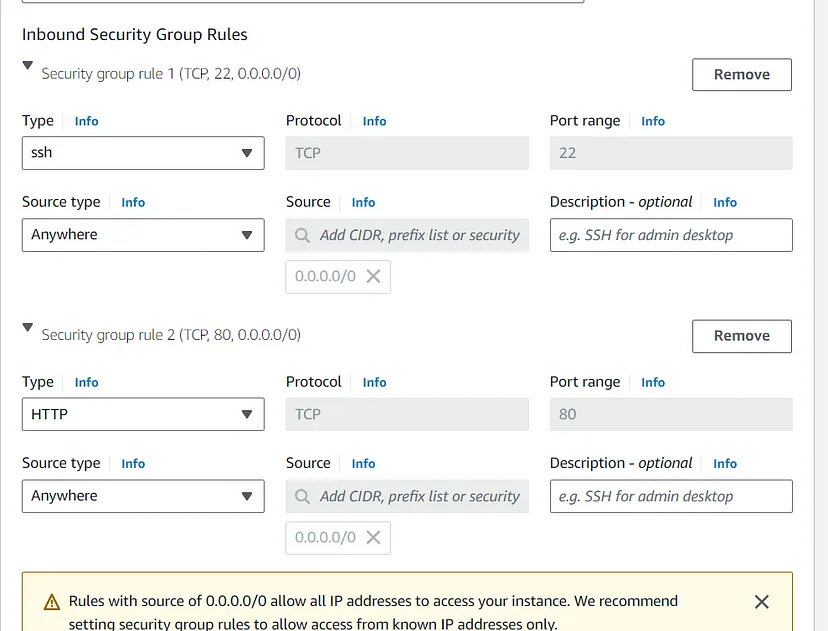828x631 pixels.
Task: Open rule 2 Source type Anywhere dropdown
Action: 143,496
